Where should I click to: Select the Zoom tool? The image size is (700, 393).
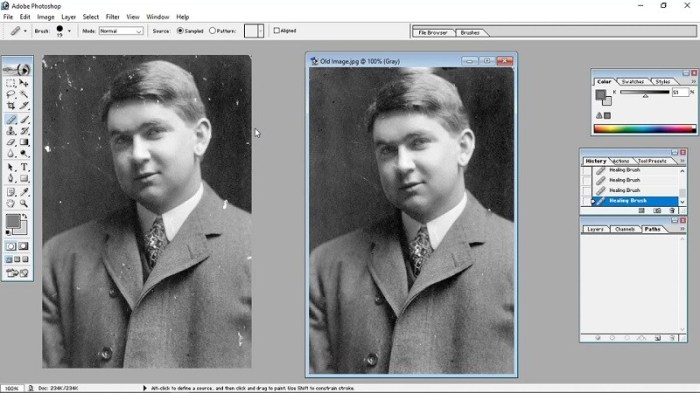[x=24, y=204]
